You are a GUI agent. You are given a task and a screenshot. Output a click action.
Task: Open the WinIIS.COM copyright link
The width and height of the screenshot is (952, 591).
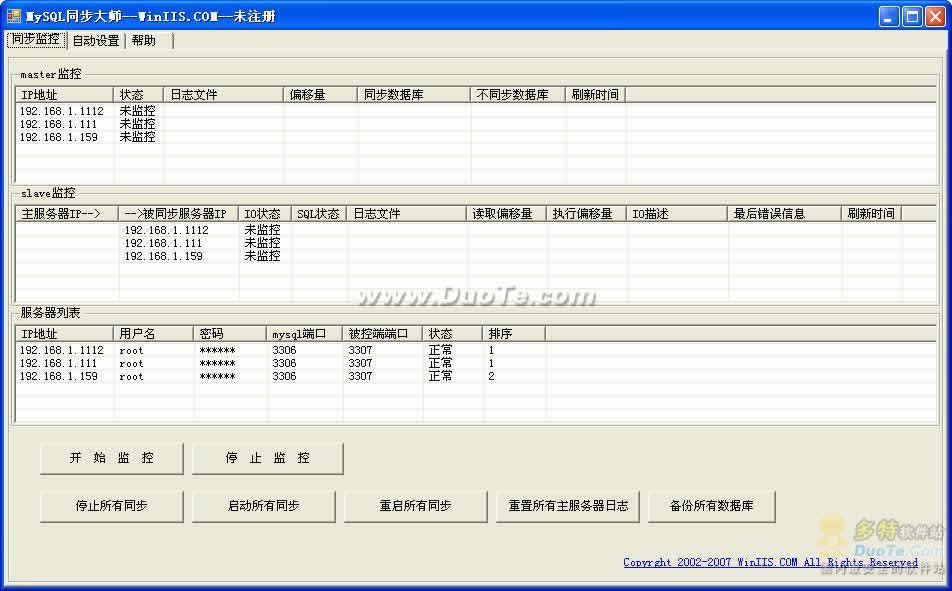(x=770, y=562)
